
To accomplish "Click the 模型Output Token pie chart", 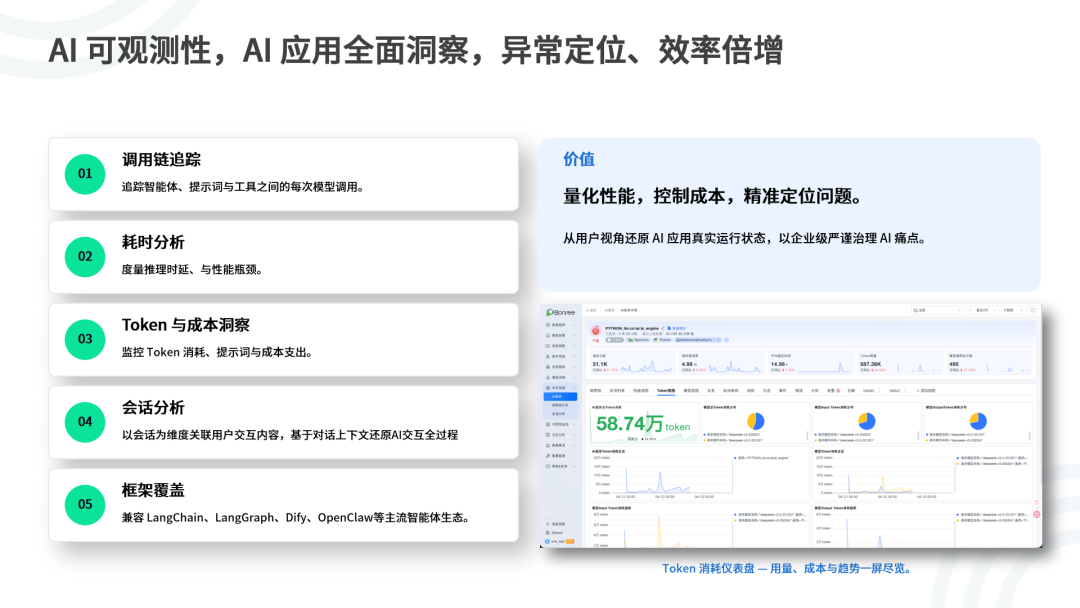I will pyautogui.click(x=978, y=421).
